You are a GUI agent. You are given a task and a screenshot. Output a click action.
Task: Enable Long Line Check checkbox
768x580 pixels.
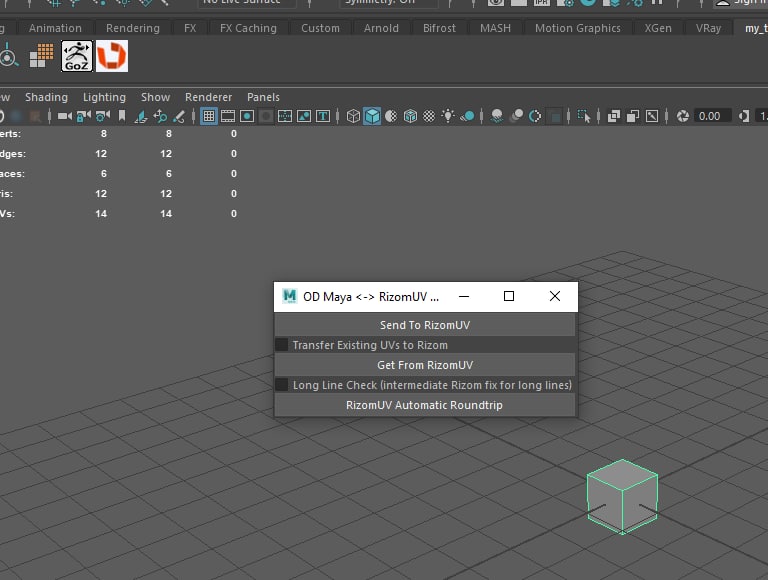282,385
